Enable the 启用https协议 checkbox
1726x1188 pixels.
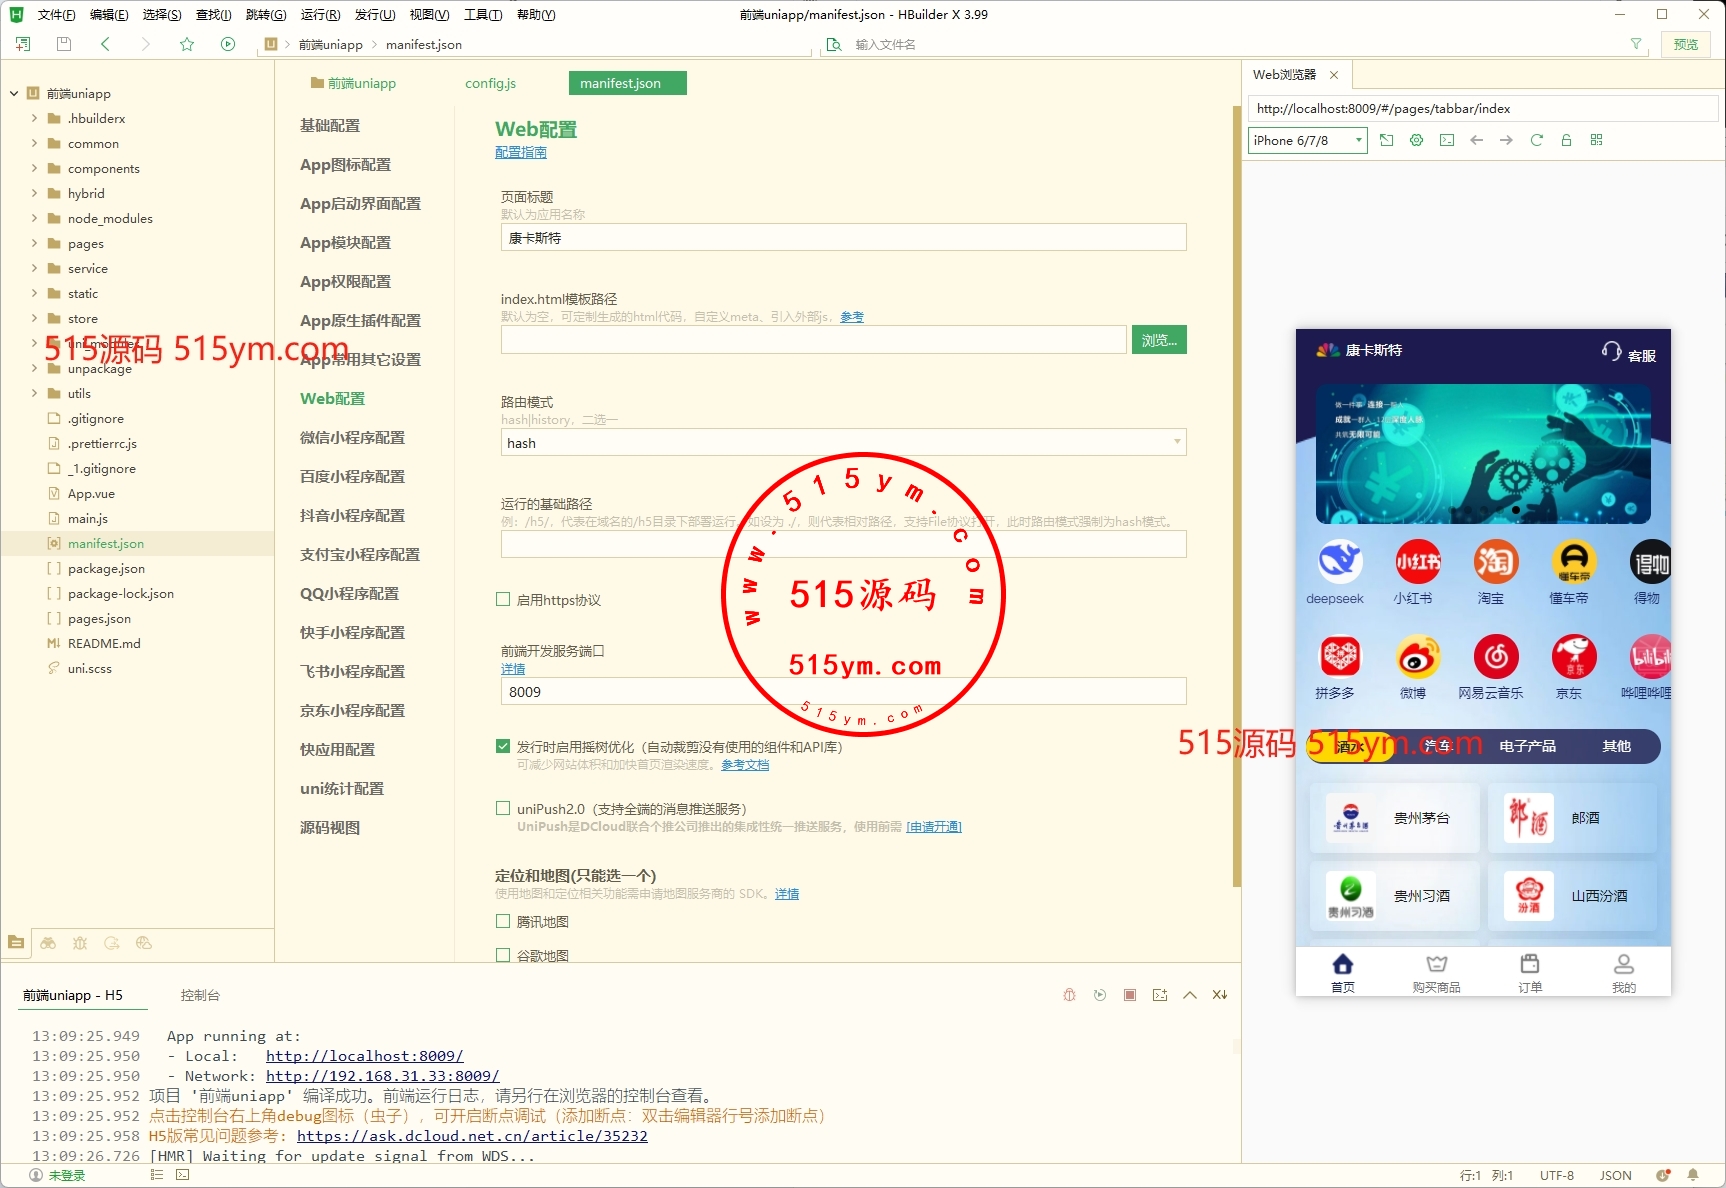click(503, 600)
